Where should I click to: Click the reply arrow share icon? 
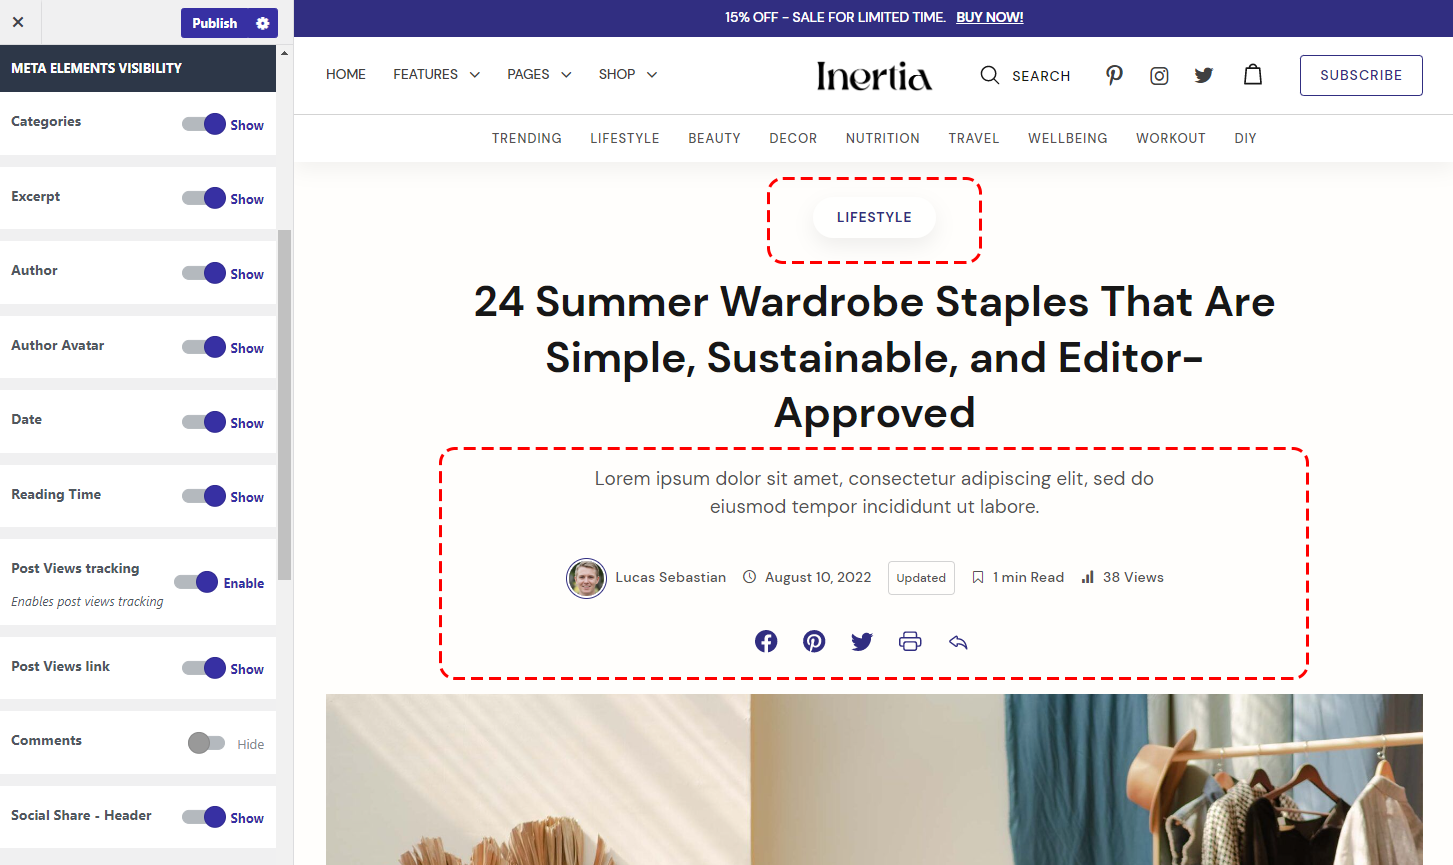click(x=958, y=642)
